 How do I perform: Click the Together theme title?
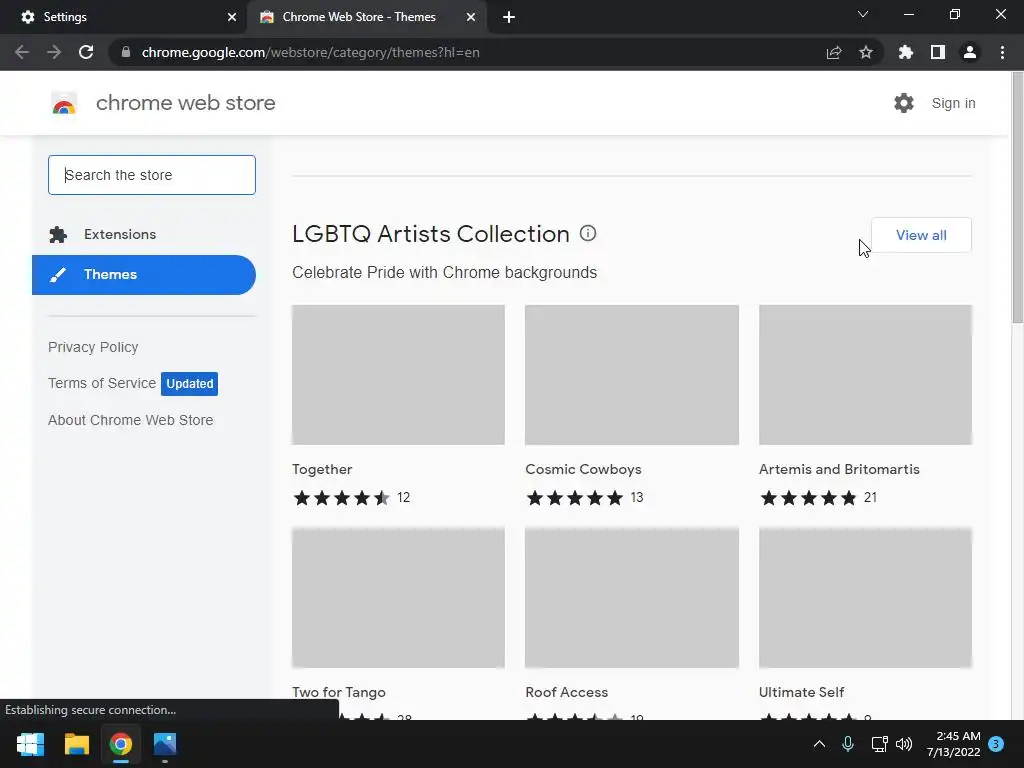(x=322, y=469)
